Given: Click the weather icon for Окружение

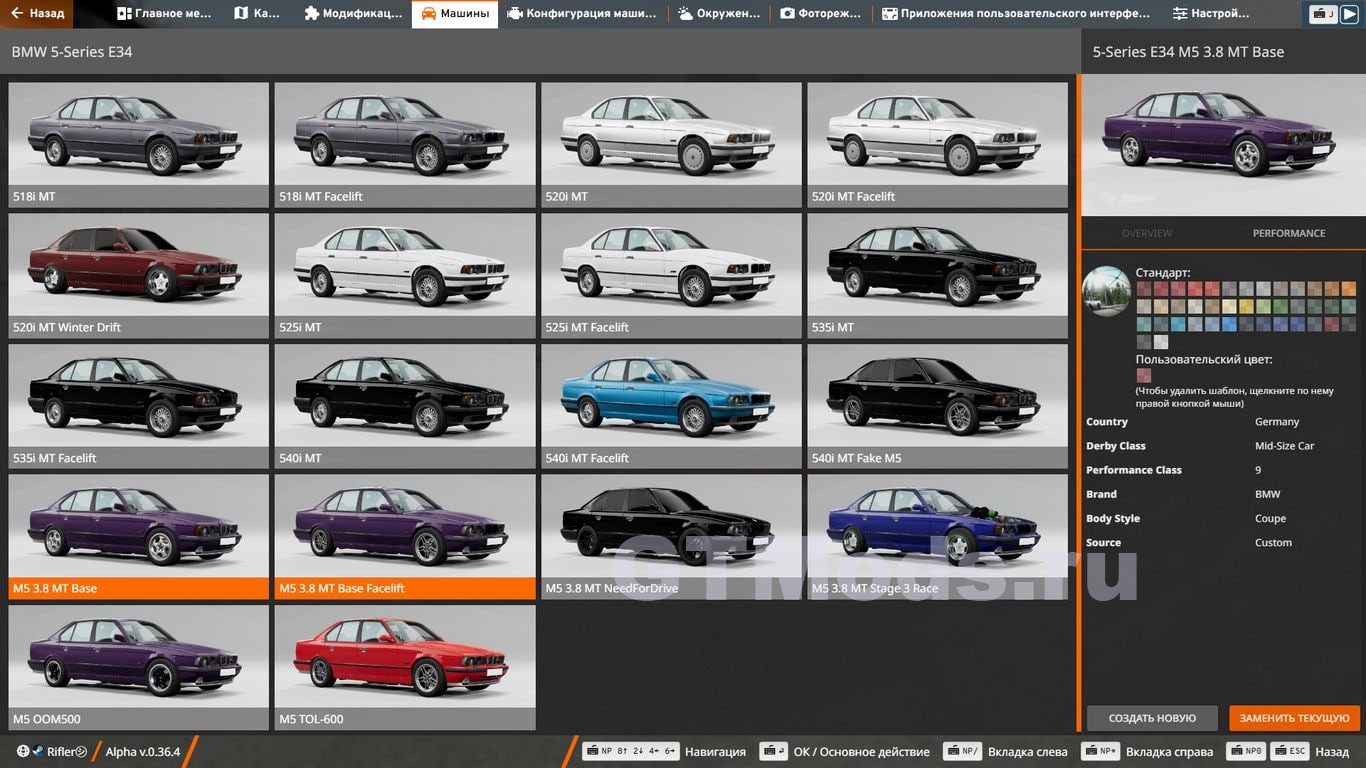Looking at the screenshot, I should (685, 14).
